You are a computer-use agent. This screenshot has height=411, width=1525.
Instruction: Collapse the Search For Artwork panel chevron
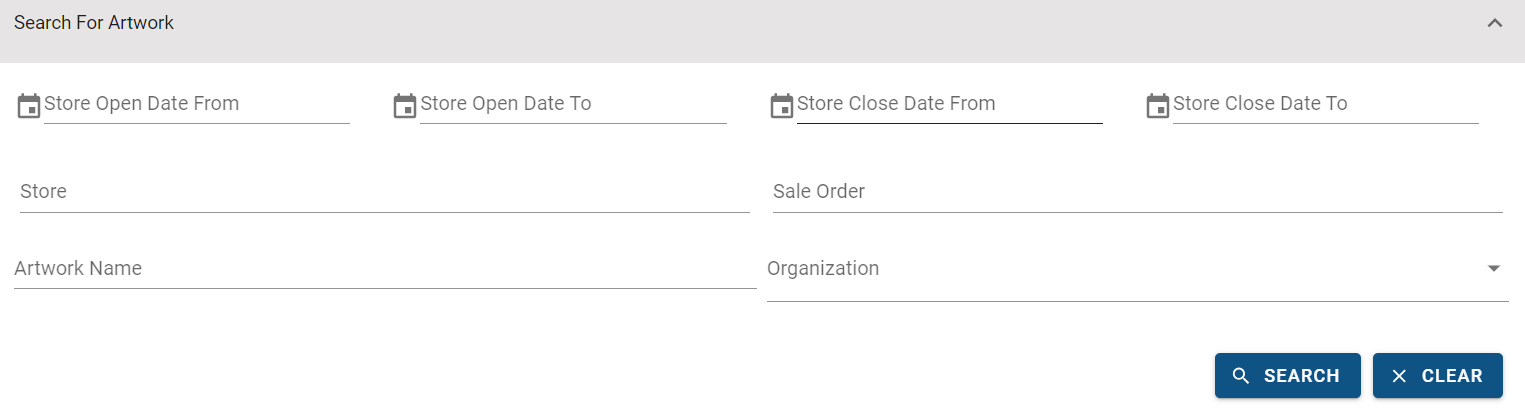(x=1495, y=23)
